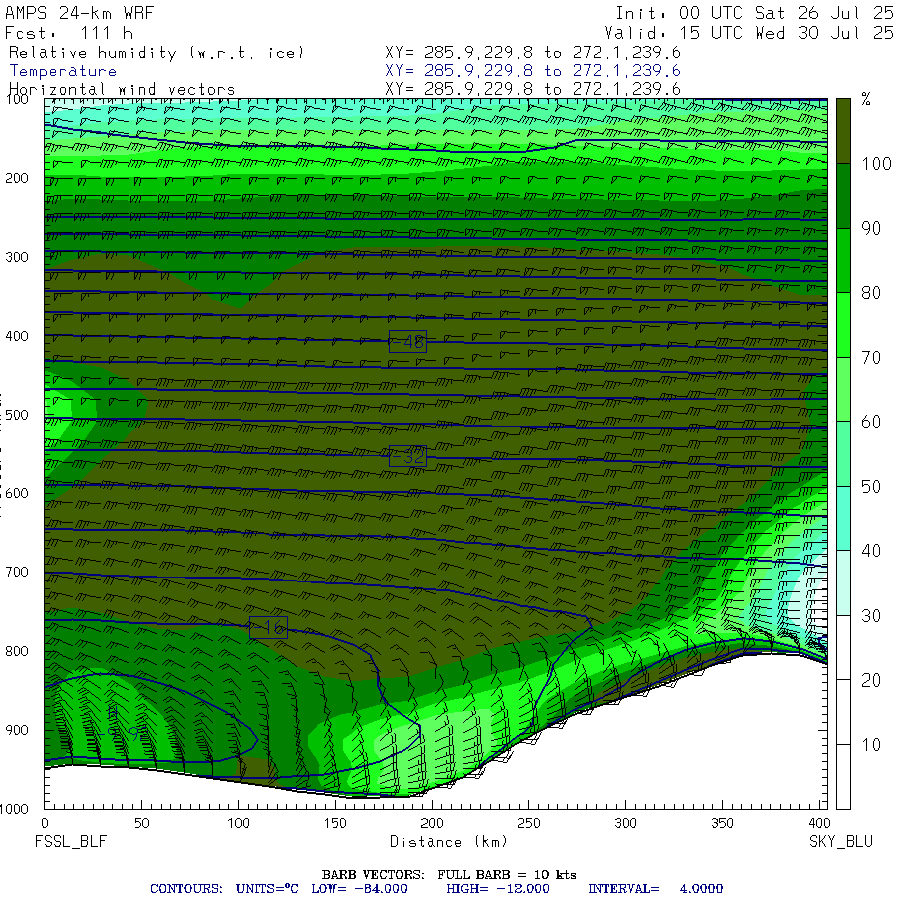Screen dimensions: 900x900
Task: Click the color bar segment between 40 and 50
Action: point(843,518)
